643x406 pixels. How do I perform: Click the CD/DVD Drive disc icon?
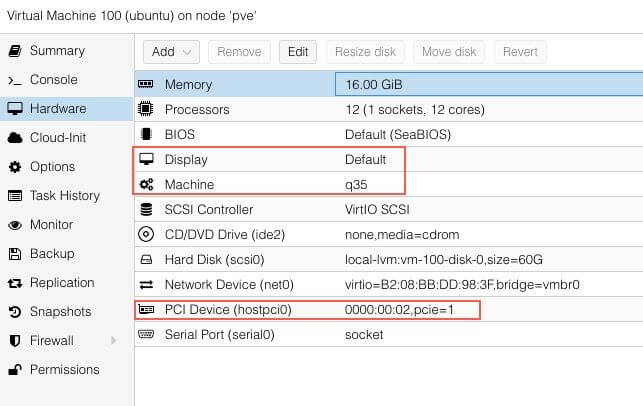click(146, 235)
